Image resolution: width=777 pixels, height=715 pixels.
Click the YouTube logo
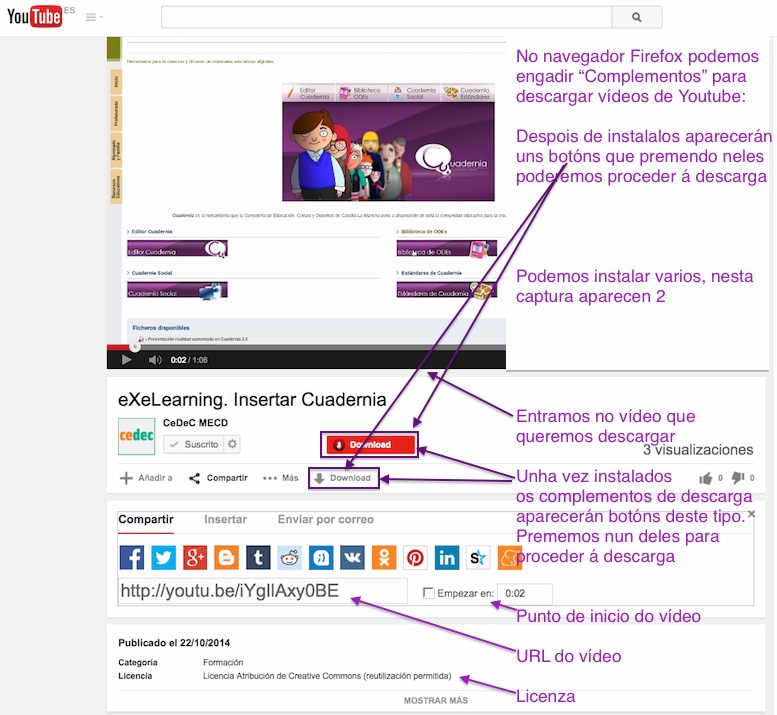(x=35, y=16)
